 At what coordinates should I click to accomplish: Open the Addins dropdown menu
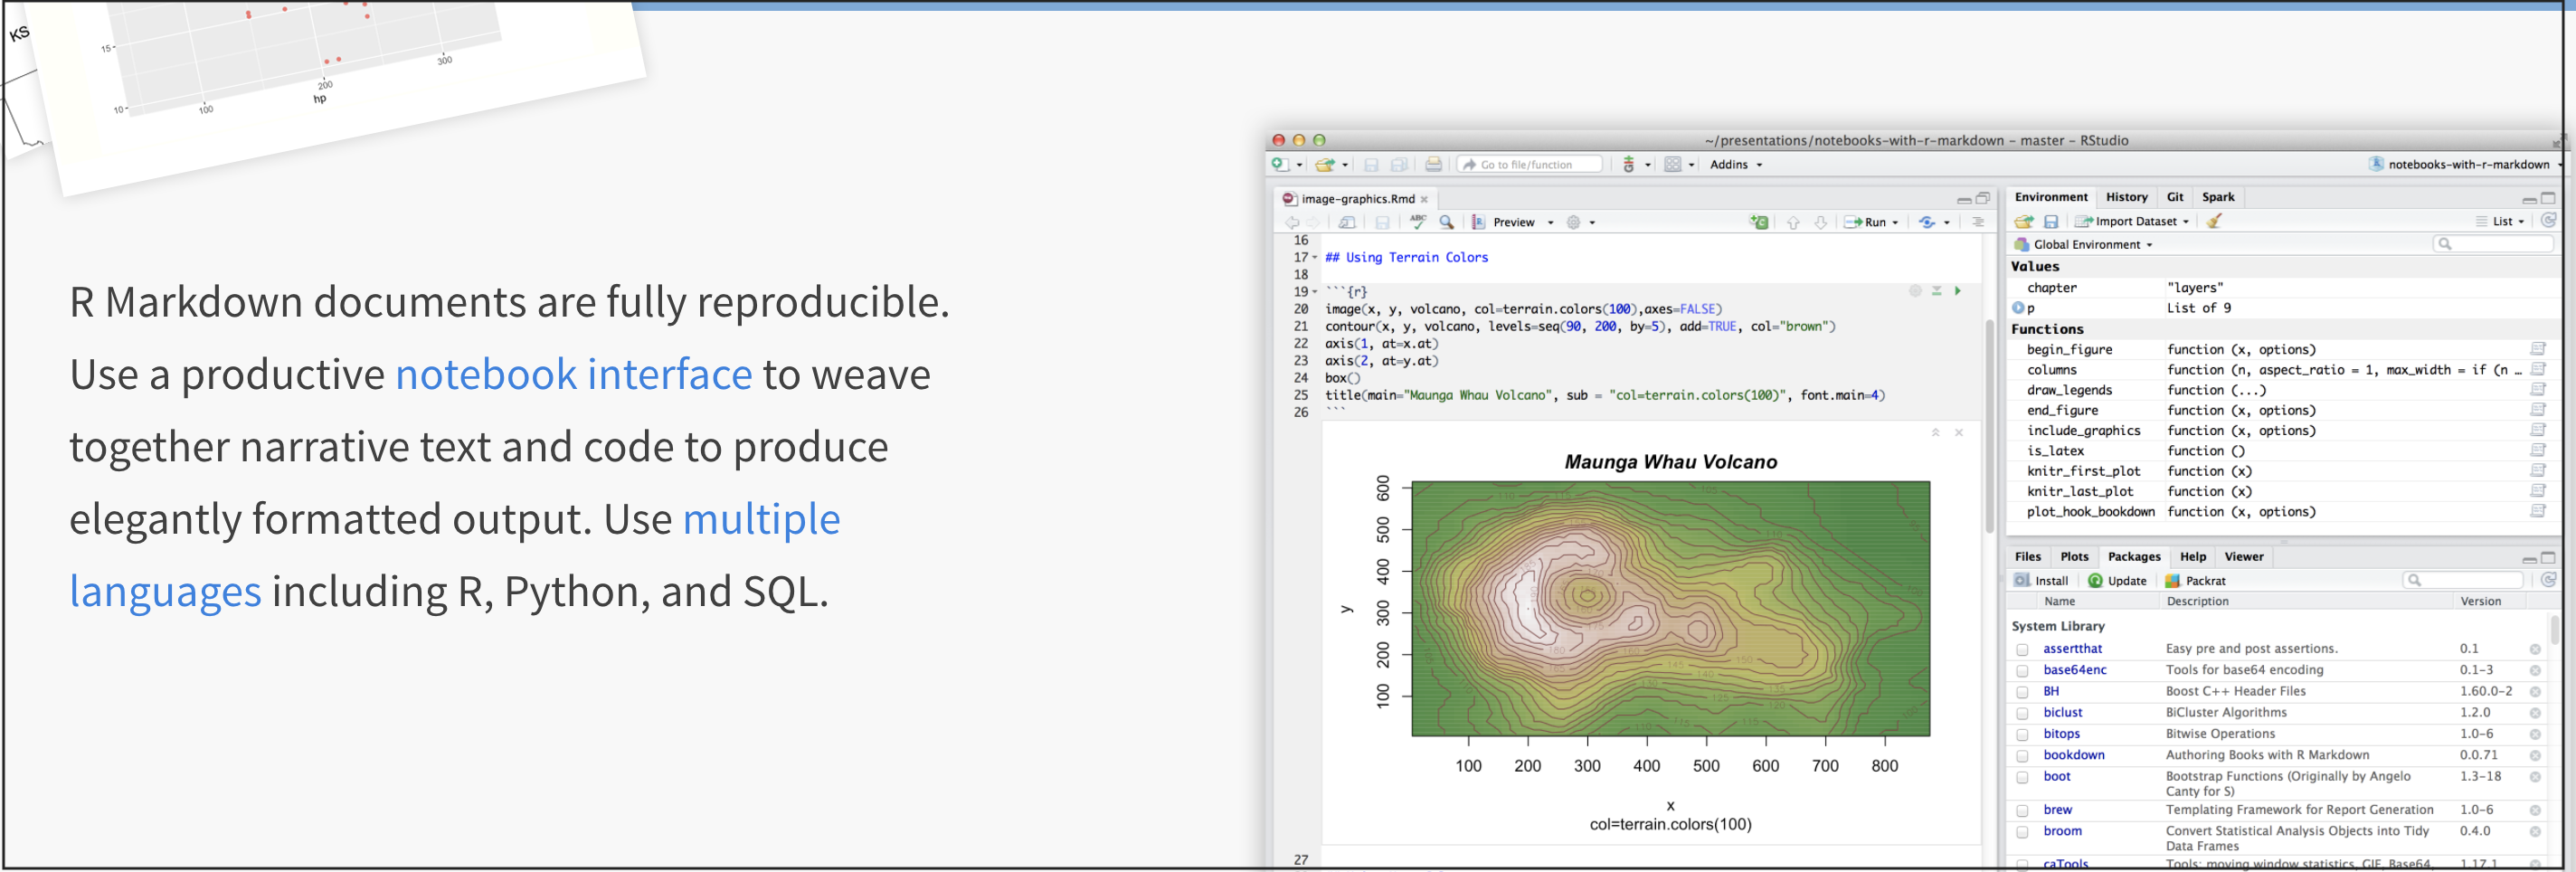[x=1735, y=165]
